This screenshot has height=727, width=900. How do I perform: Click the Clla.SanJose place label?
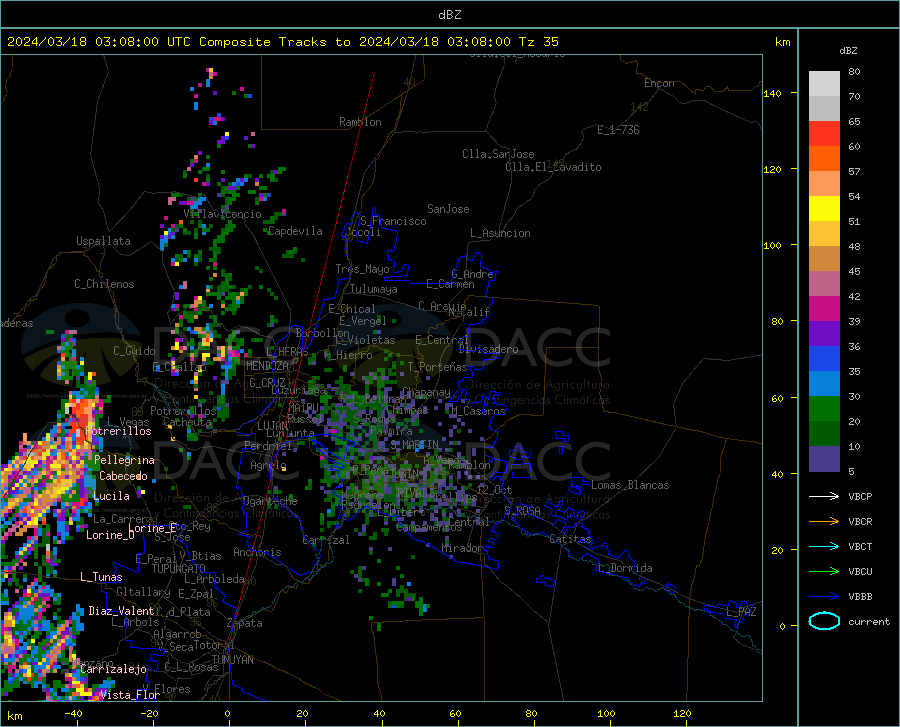[x=498, y=154]
